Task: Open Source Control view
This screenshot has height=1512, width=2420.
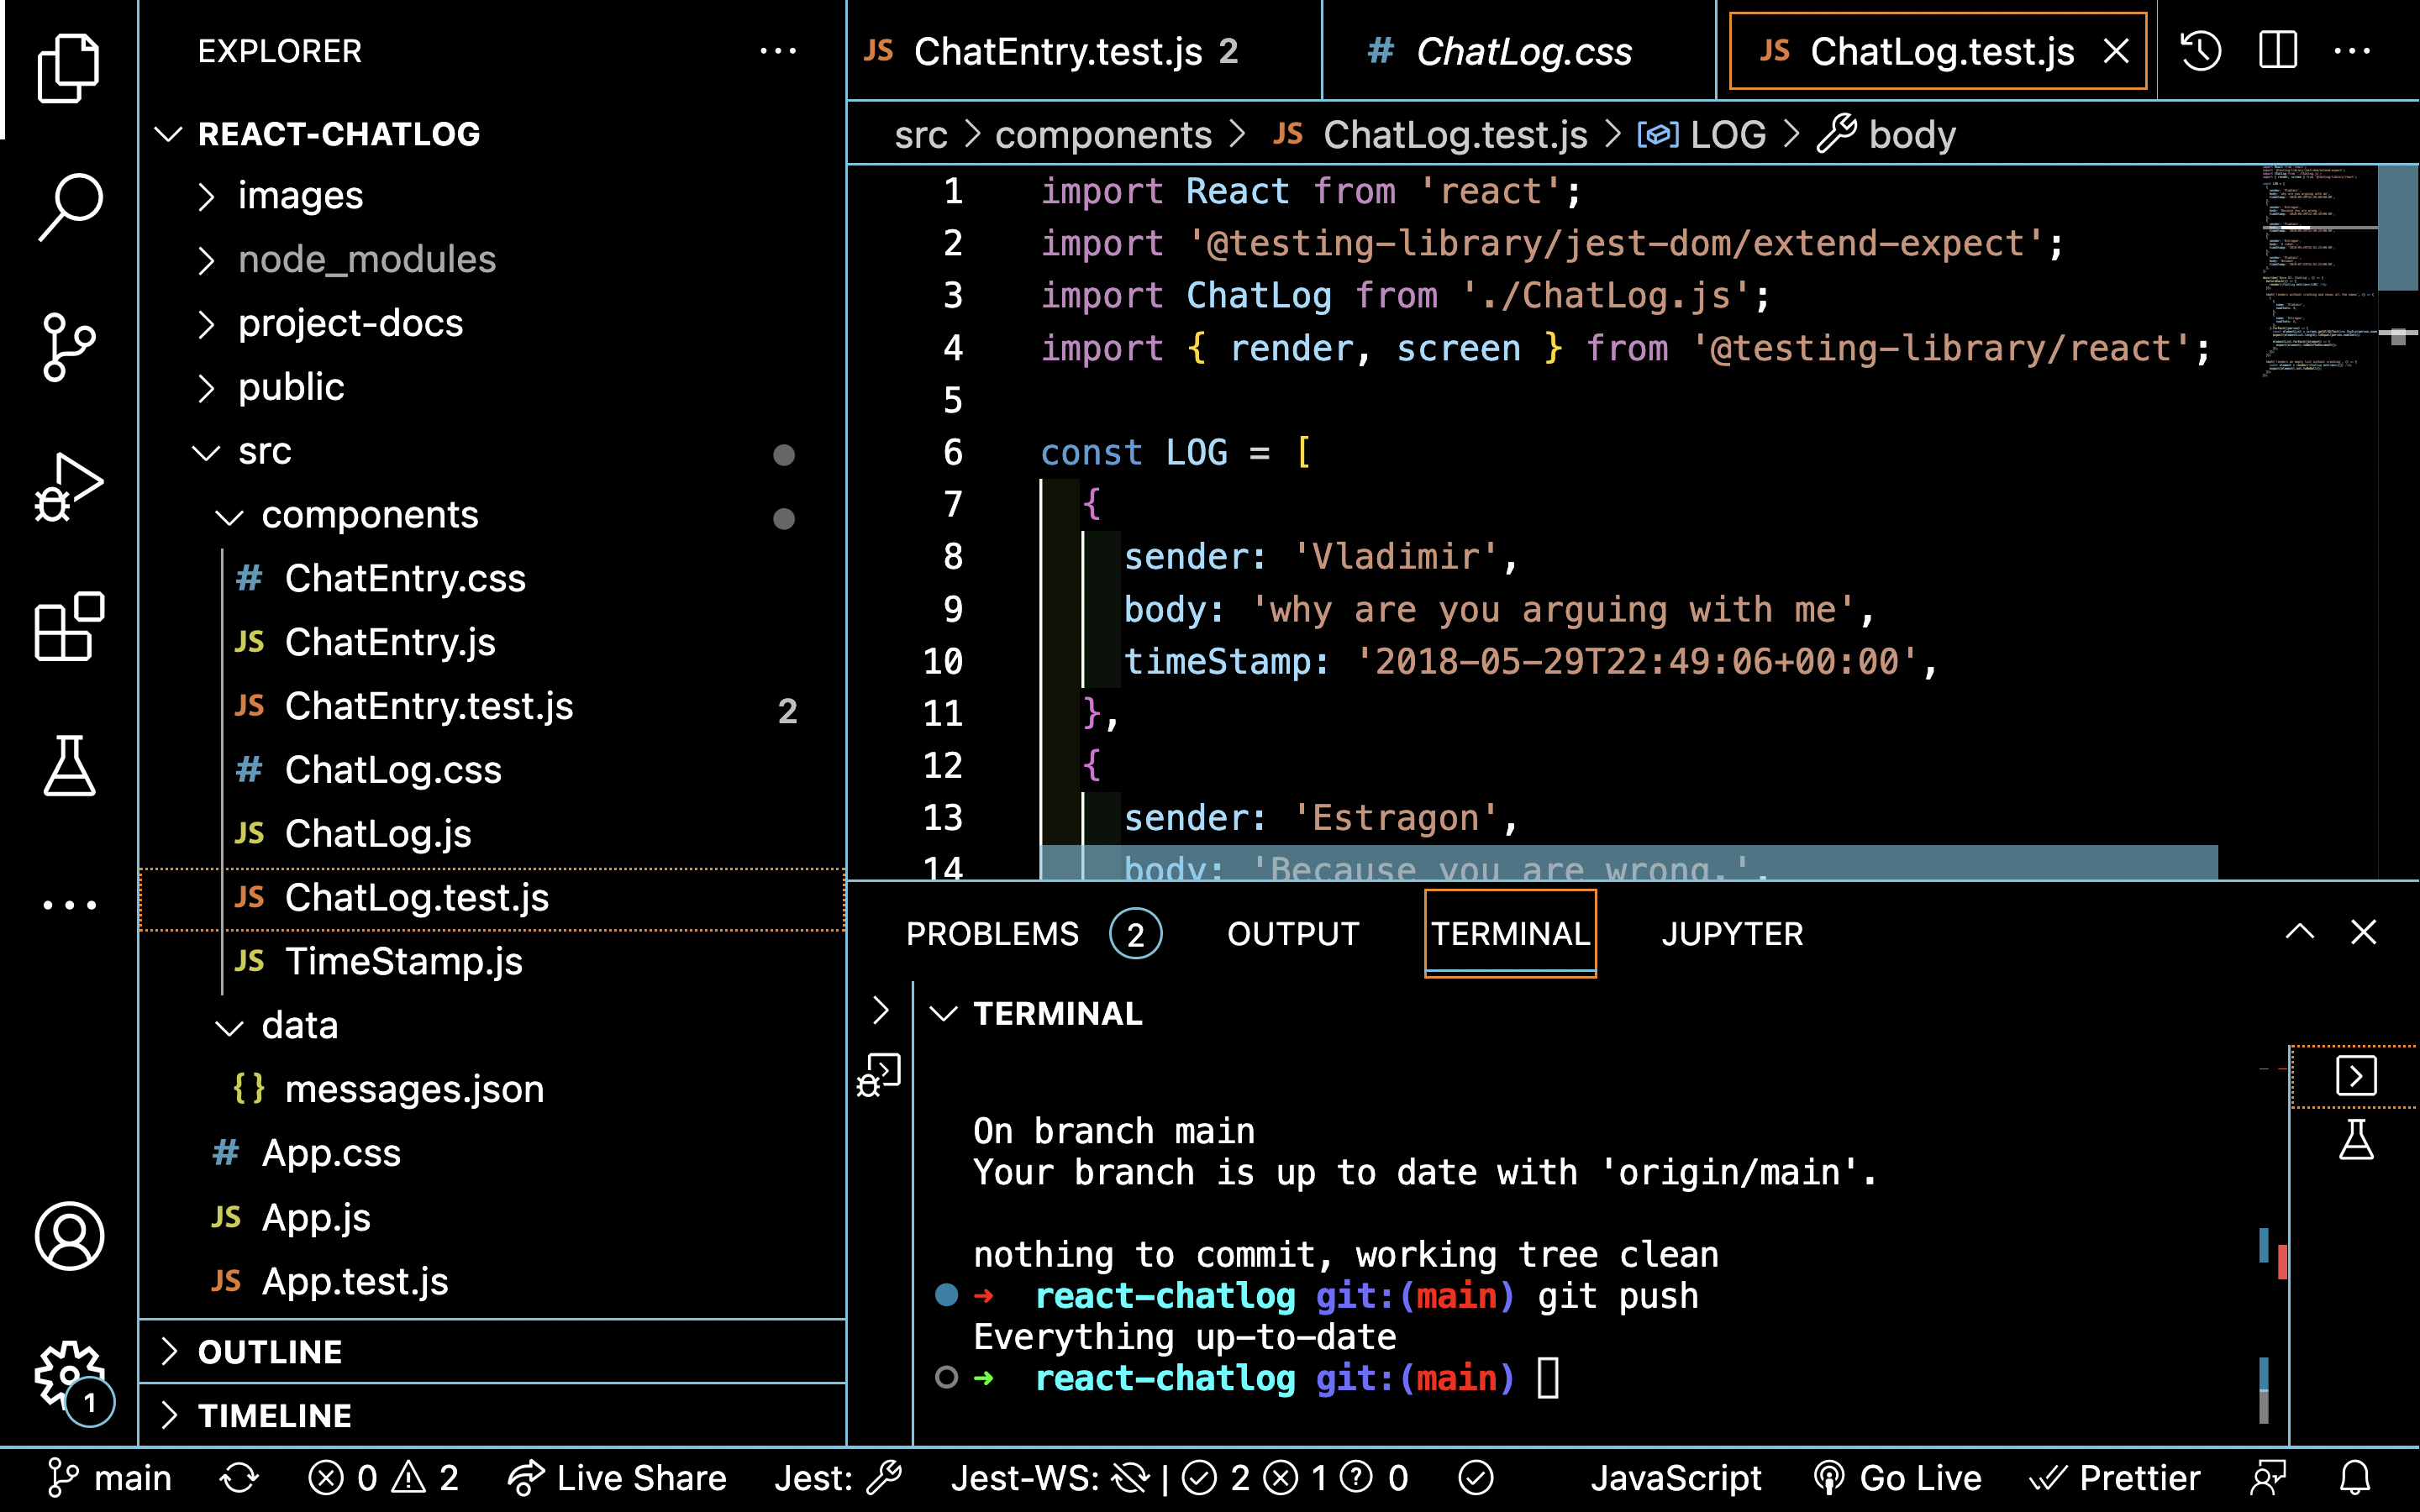Action: coord(69,346)
